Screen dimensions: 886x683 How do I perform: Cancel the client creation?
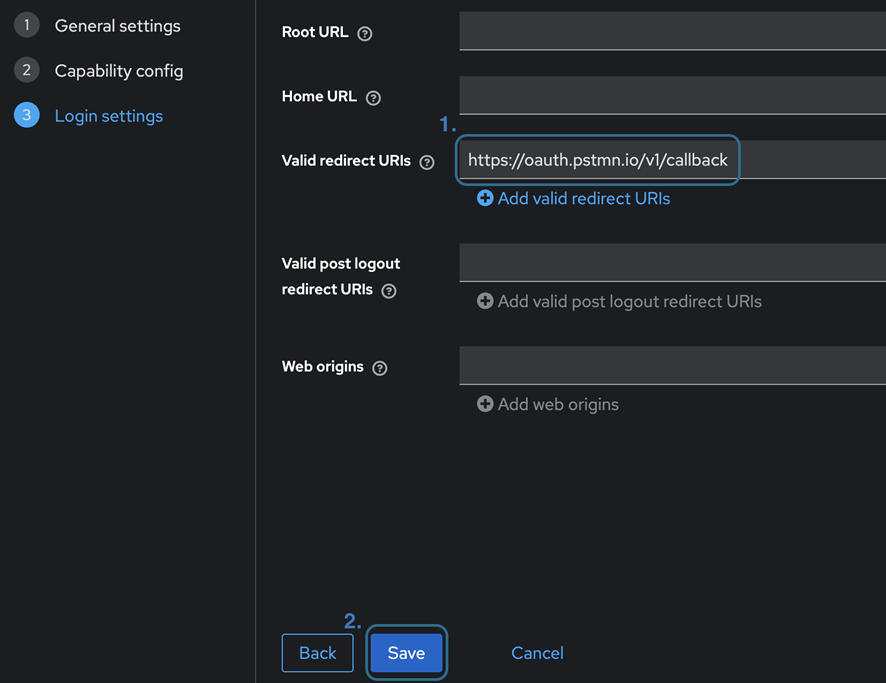[537, 653]
